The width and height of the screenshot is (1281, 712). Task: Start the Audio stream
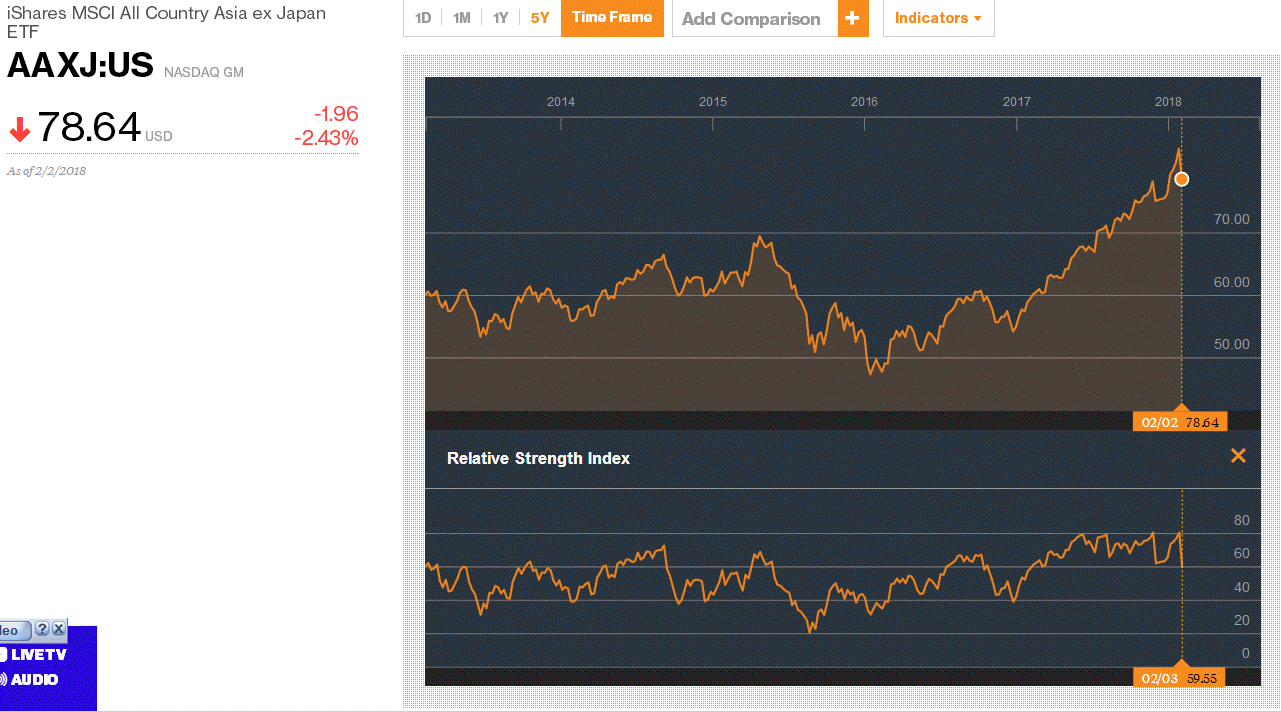(30, 680)
